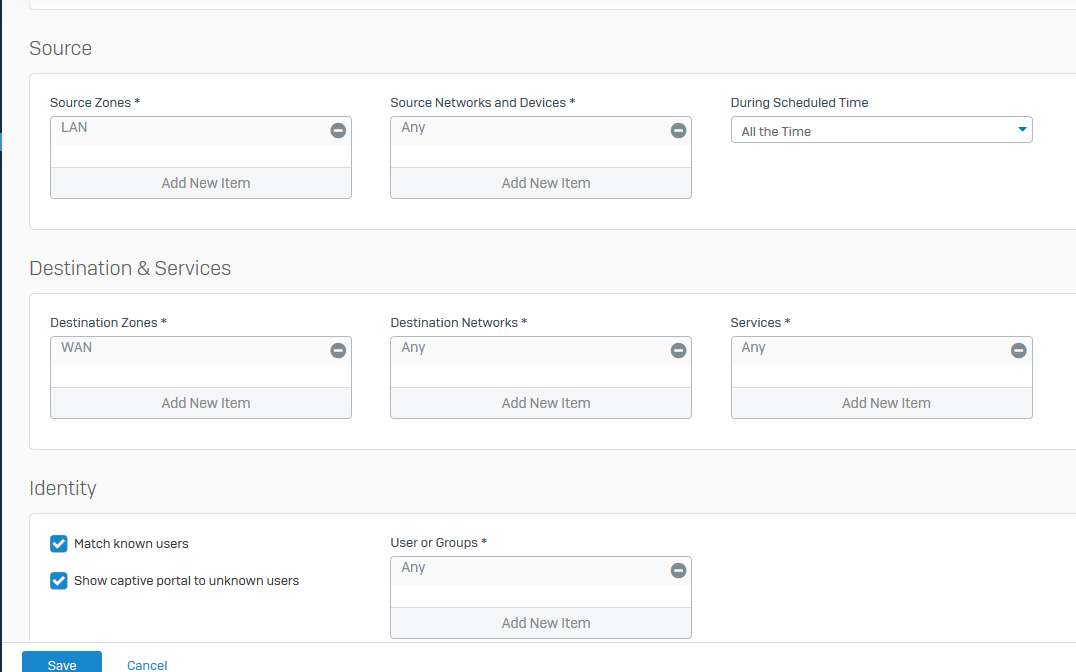Image resolution: width=1076 pixels, height=672 pixels.
Task: Remove Any from Destination Networks
Action: click(x=678, y=351)
